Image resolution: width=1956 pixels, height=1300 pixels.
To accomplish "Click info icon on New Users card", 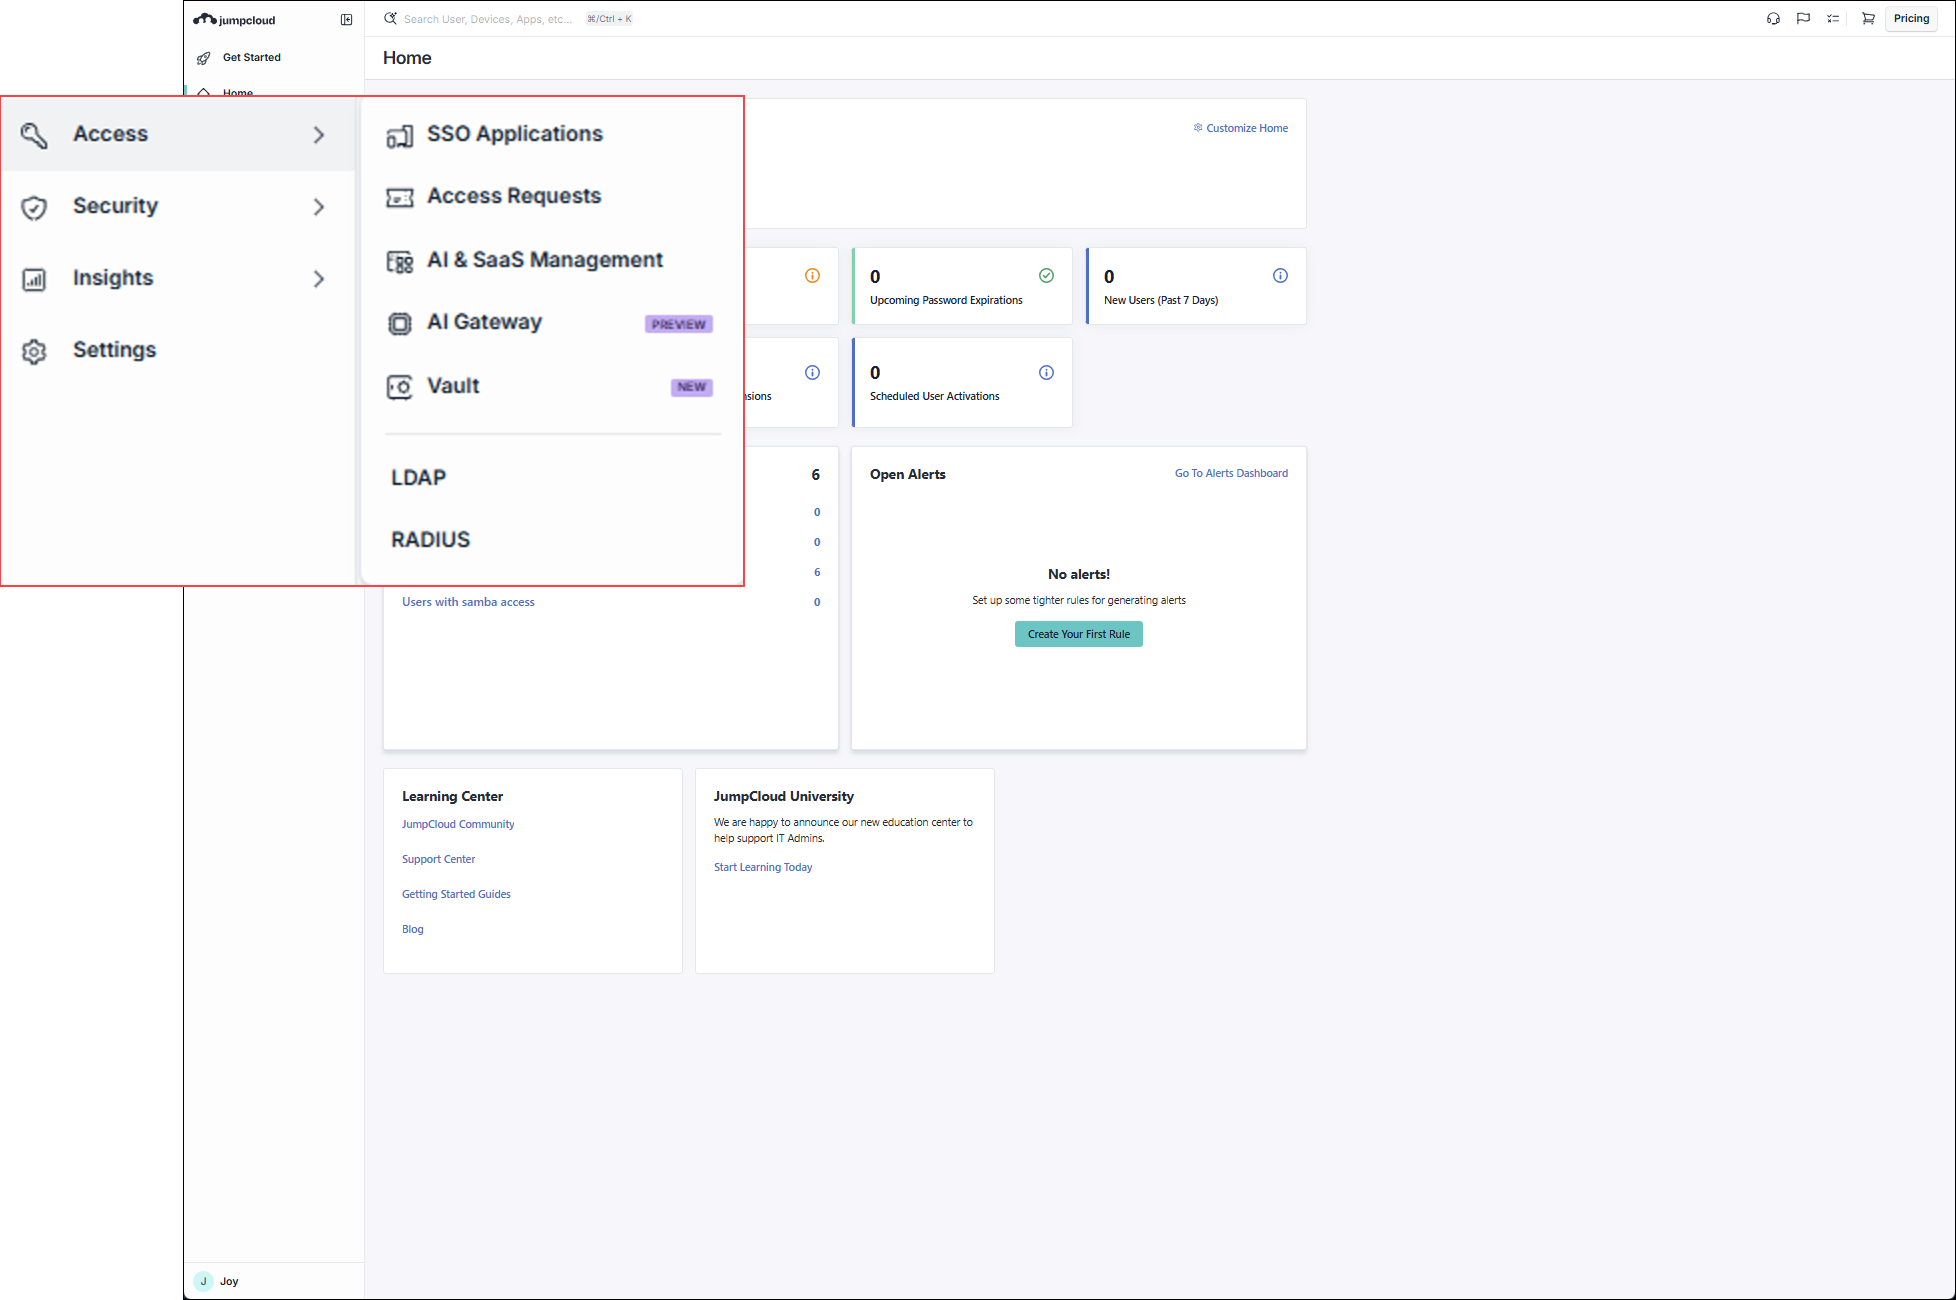I will pyautogui.click(x=1280, y=276).
